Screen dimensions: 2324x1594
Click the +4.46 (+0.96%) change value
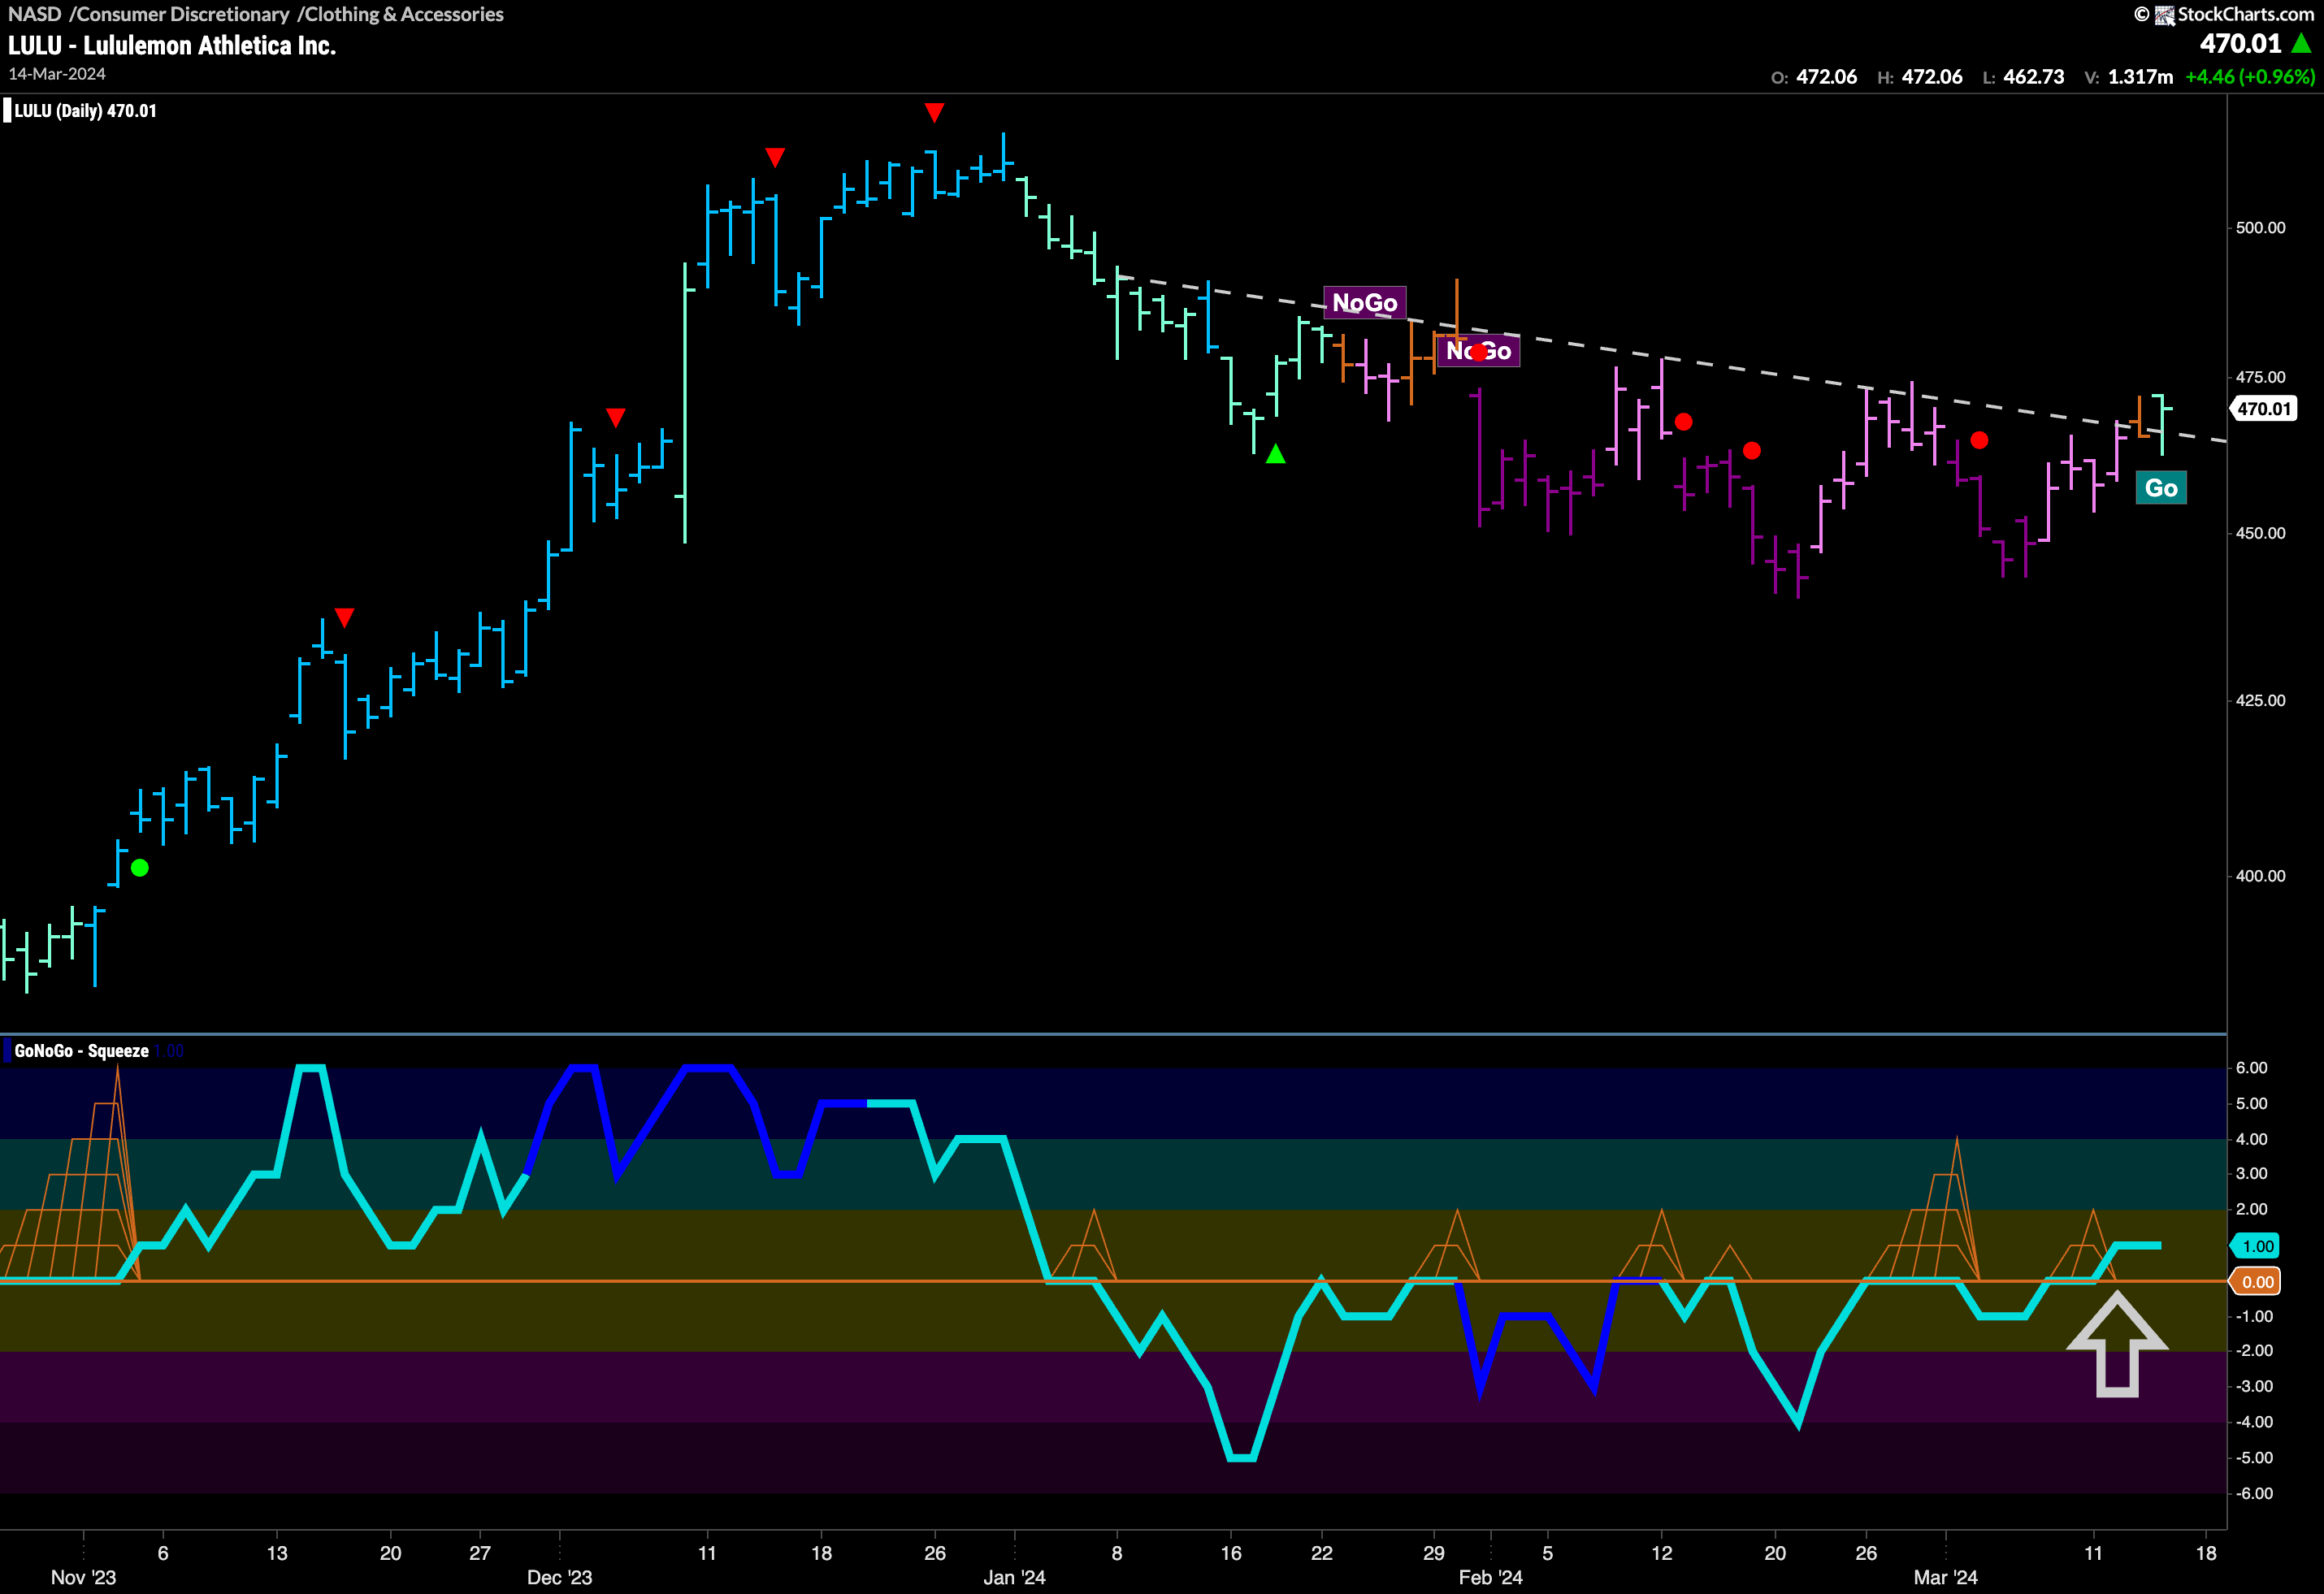tap(2250, 77)
